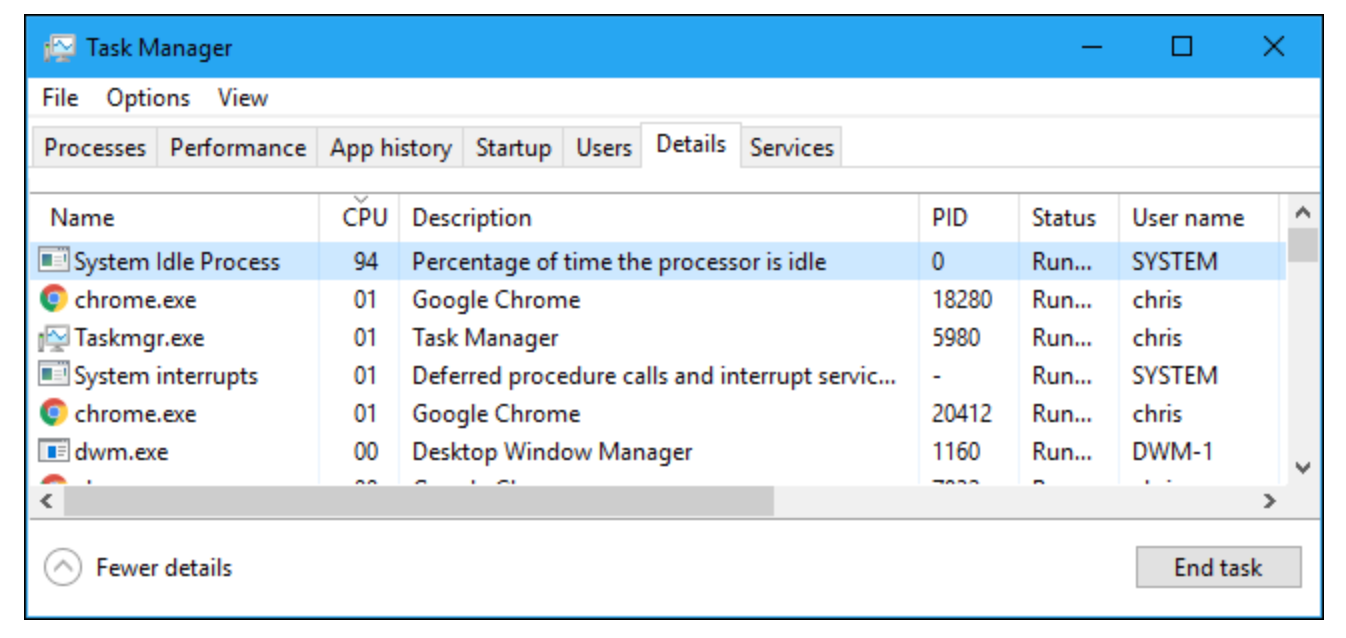Screen dimensions: 1346x638
Task: Click PID value 18280
Action: pyautogui.click(x=962, y=300)
